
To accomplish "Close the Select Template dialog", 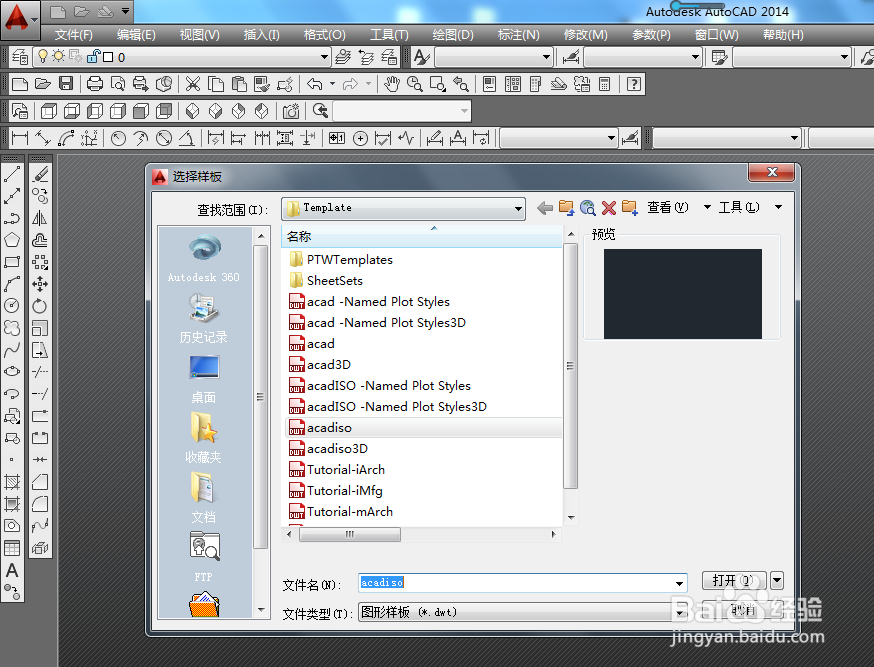I will pyautogui.click(x=771, y=172).
